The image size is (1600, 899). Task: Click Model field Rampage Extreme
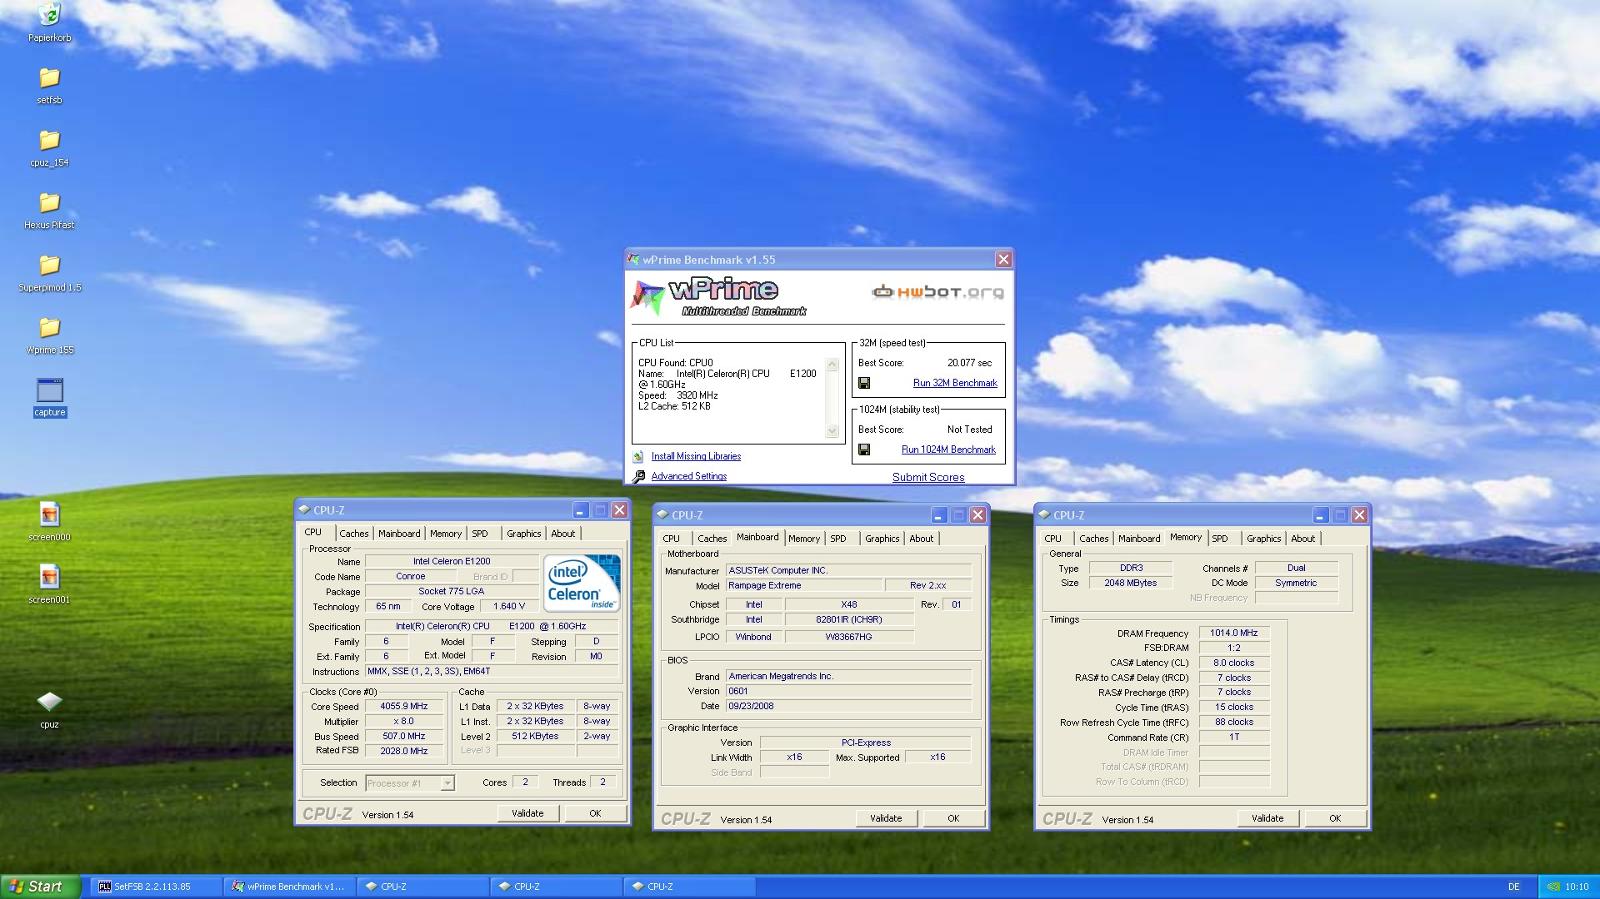tap(804, 586)
